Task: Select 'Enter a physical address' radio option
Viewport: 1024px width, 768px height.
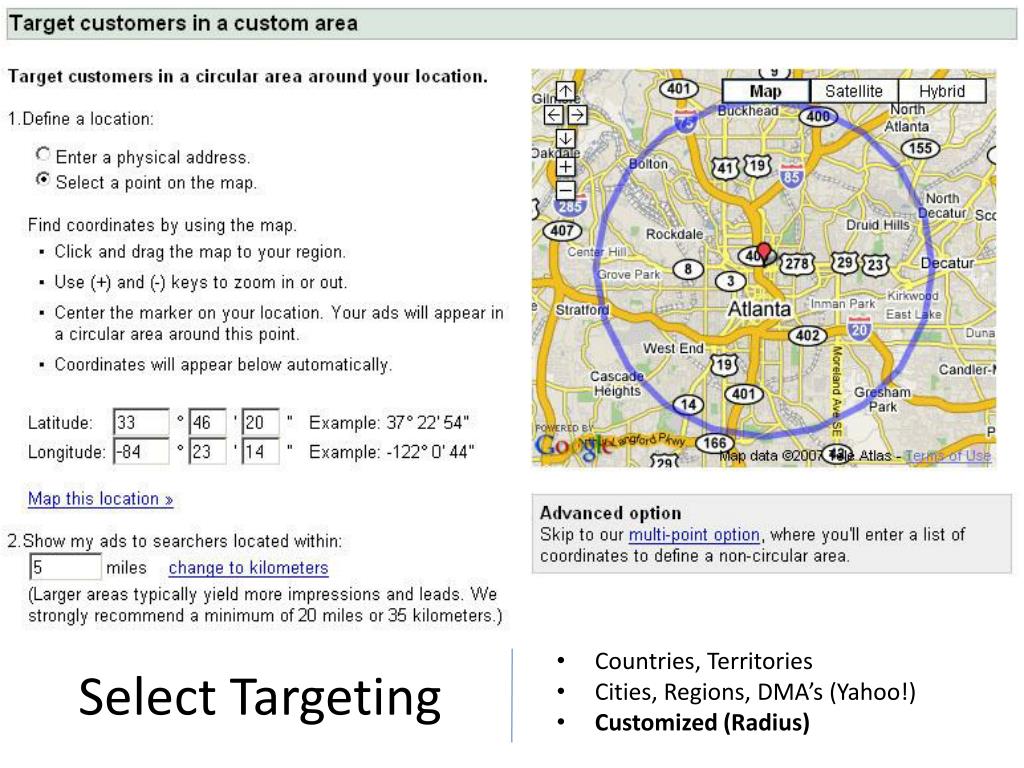Action: [x=43, y=154]
